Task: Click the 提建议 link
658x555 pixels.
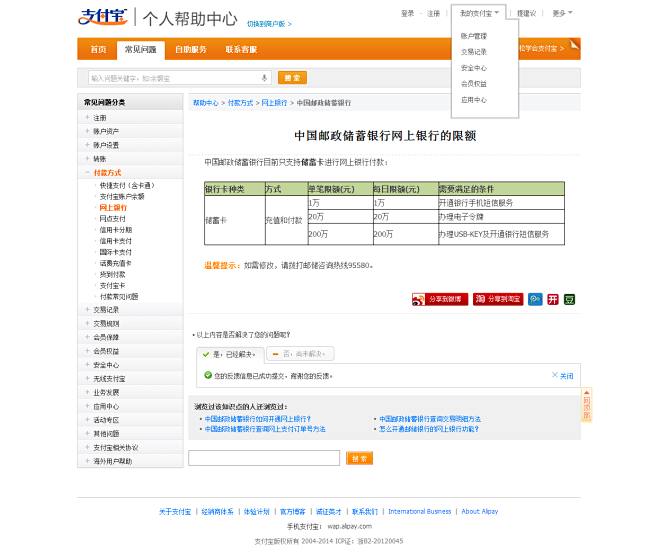Action: 527,13
